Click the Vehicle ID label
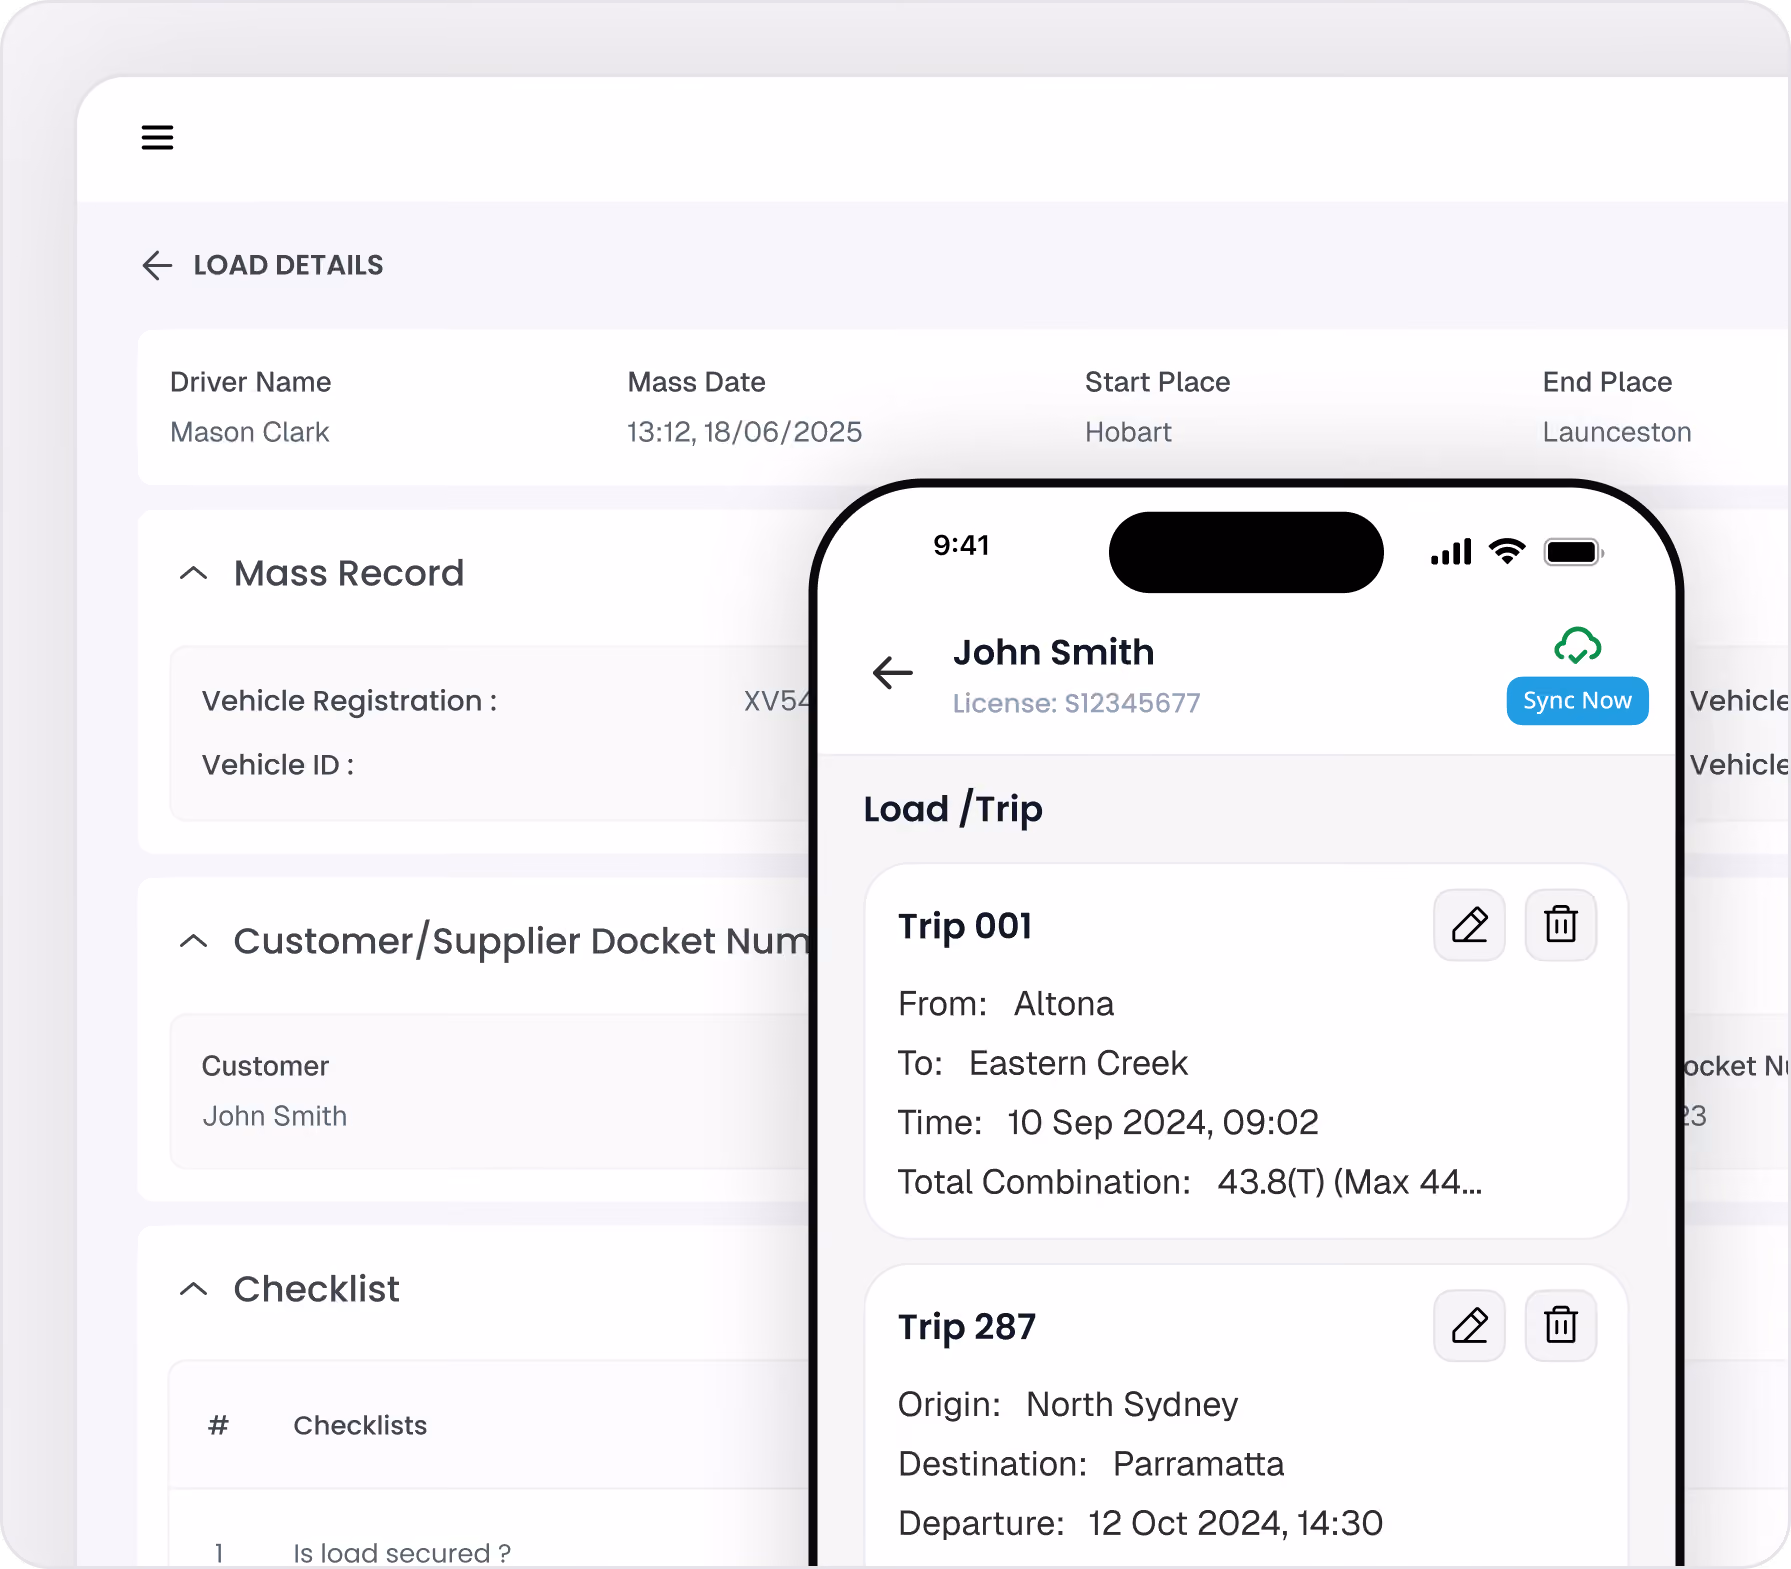1791x1569 pixels. tap(278, 765)
